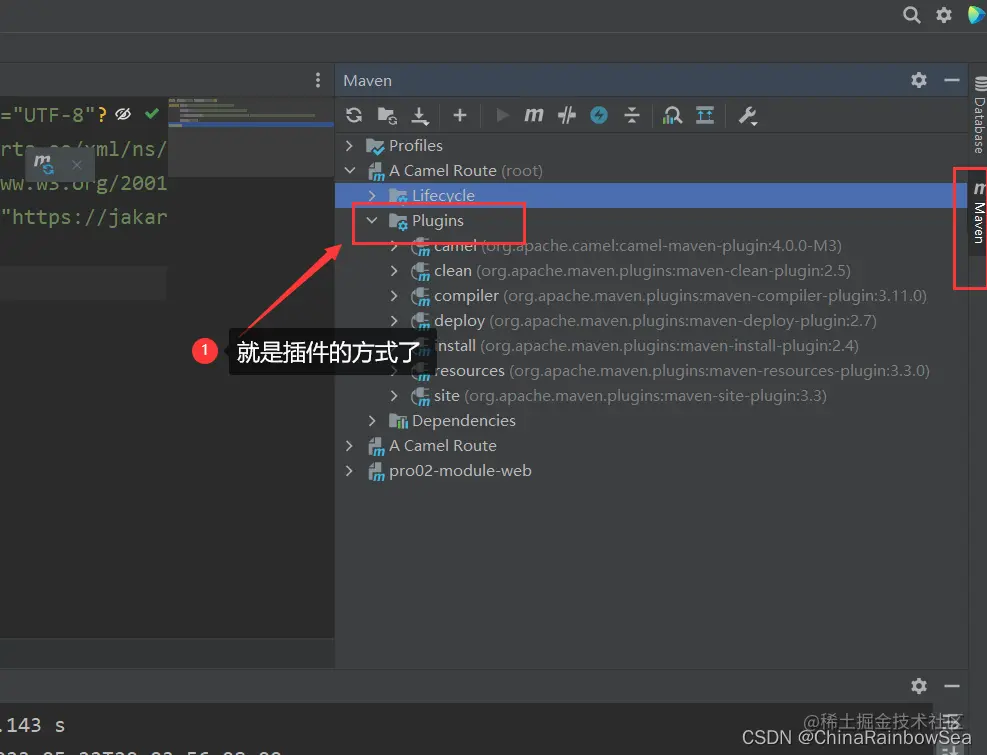Screen dimensions: 987x755
Task: Download sources and documentation icon
Action: coord(420,115)
